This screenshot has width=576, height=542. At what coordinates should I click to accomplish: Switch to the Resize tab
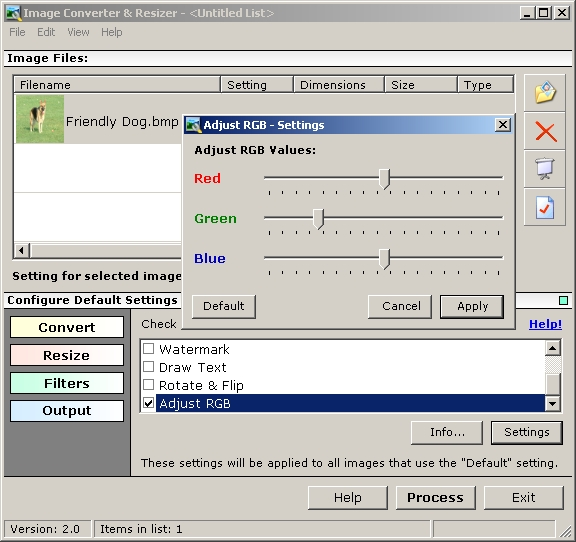click(67, 355)
